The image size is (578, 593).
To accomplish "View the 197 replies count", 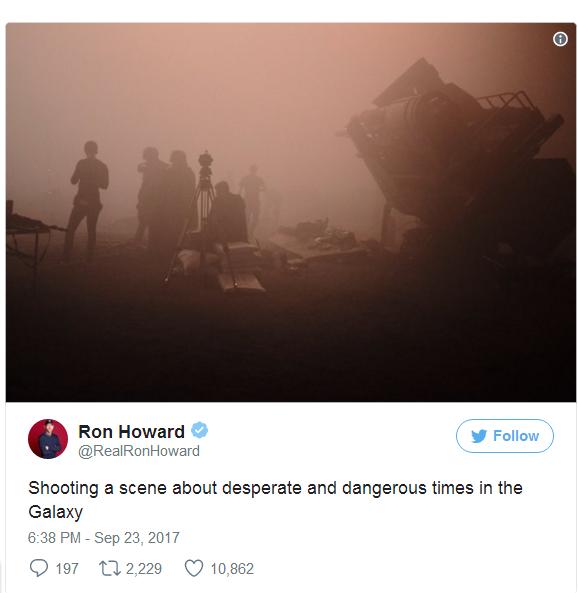I will click(x=67, y=568).
